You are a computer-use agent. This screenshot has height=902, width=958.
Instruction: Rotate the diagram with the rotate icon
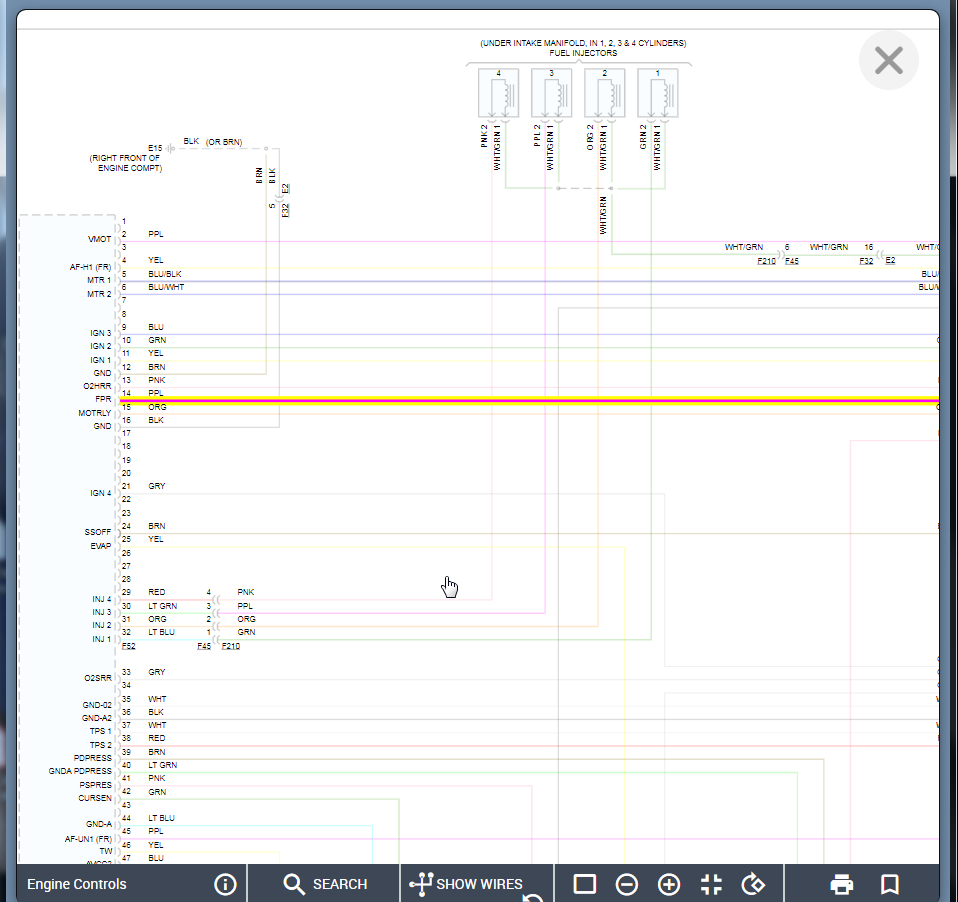pos(753,884)
